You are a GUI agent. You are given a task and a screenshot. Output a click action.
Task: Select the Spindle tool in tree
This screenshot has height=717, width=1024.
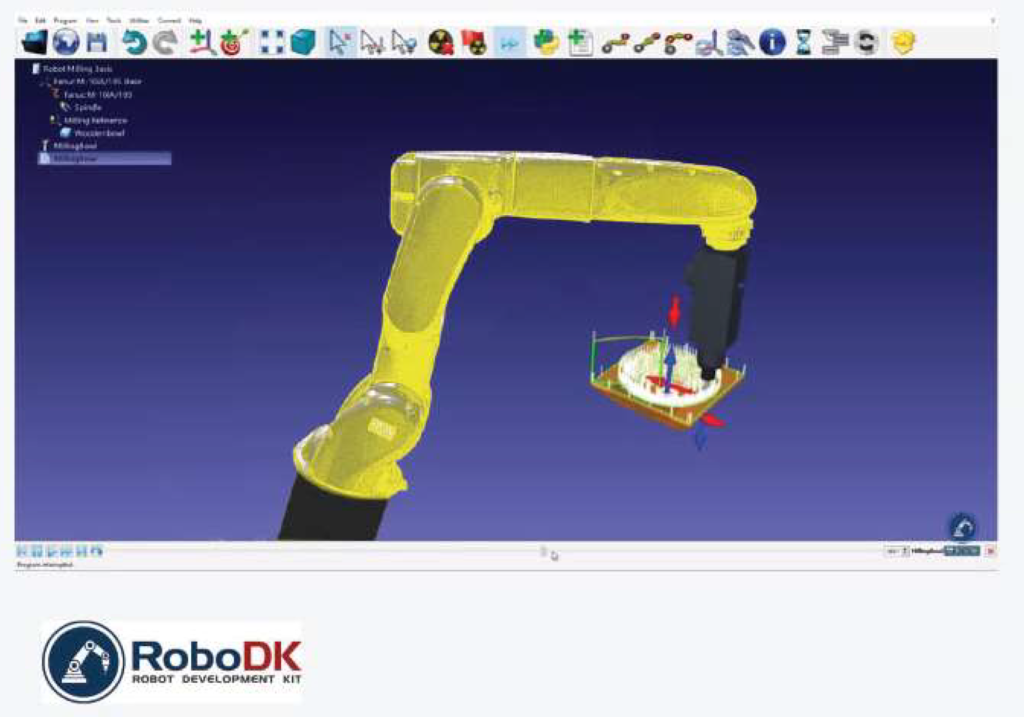point(82,107)
